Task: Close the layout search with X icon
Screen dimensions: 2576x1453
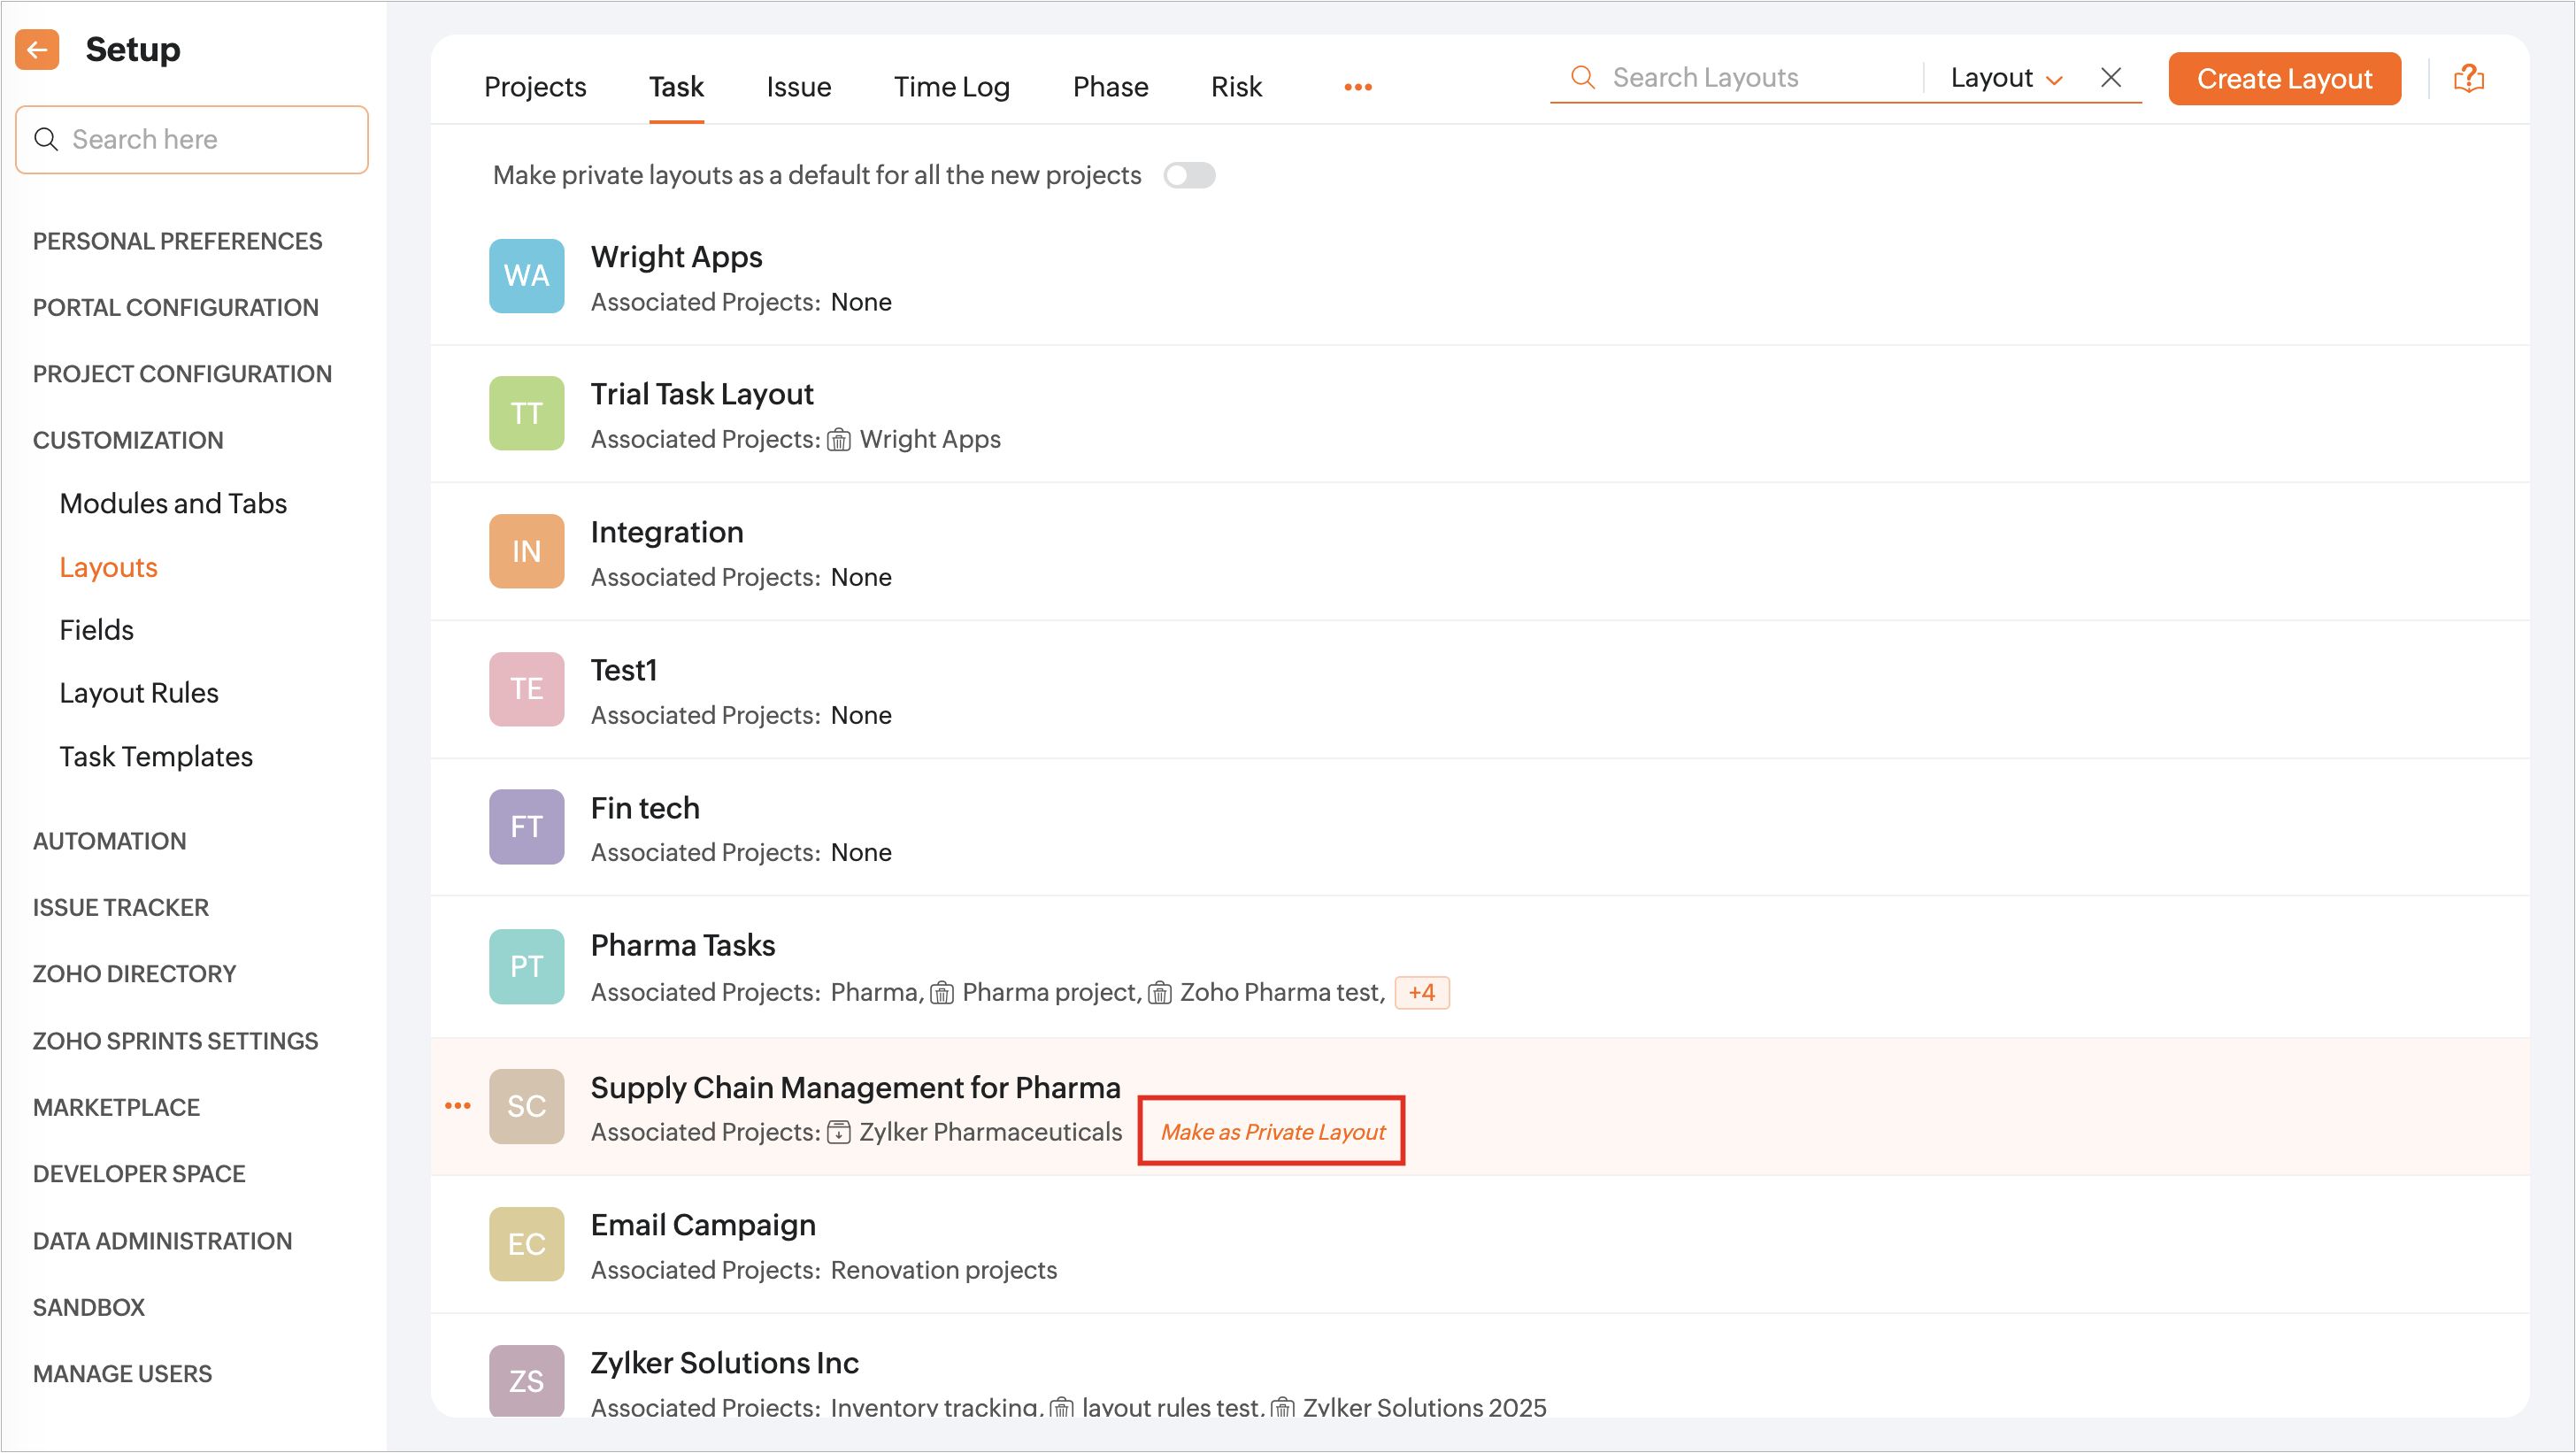Action: point(2111,77)
